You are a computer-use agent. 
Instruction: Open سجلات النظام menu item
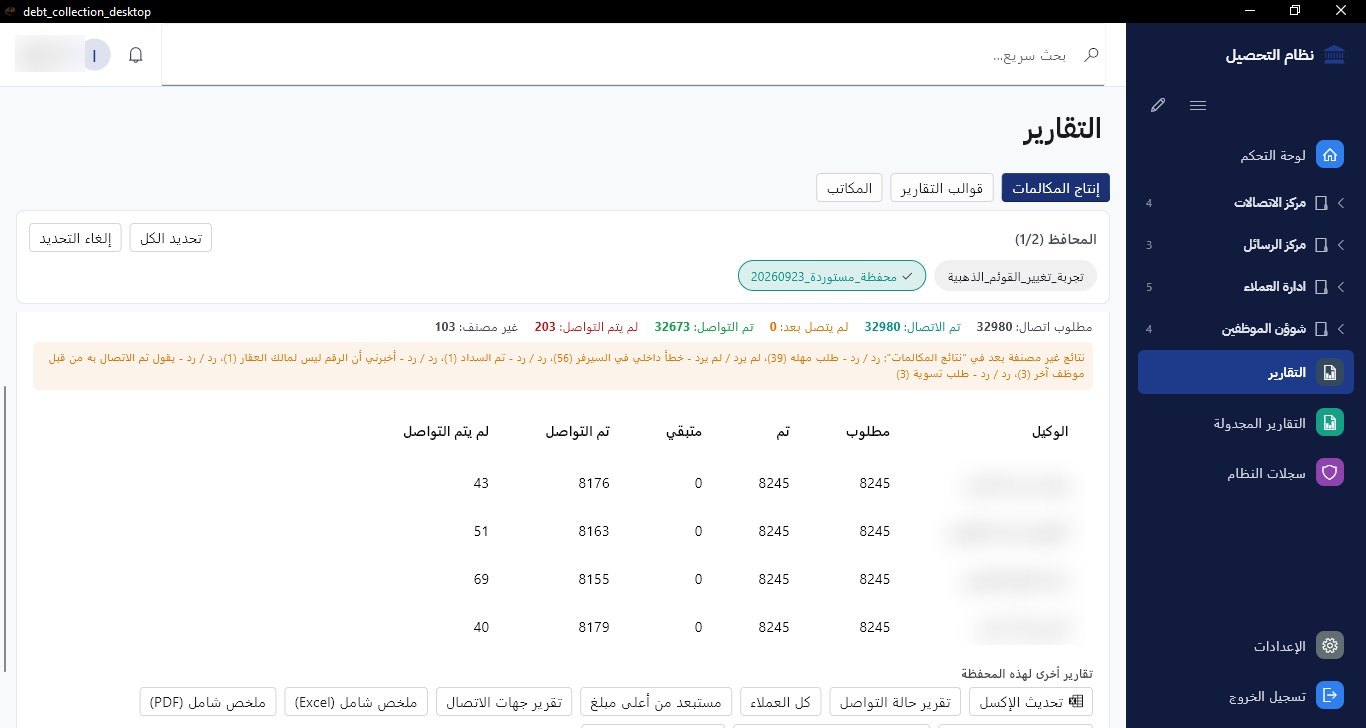pos(1245,473)
